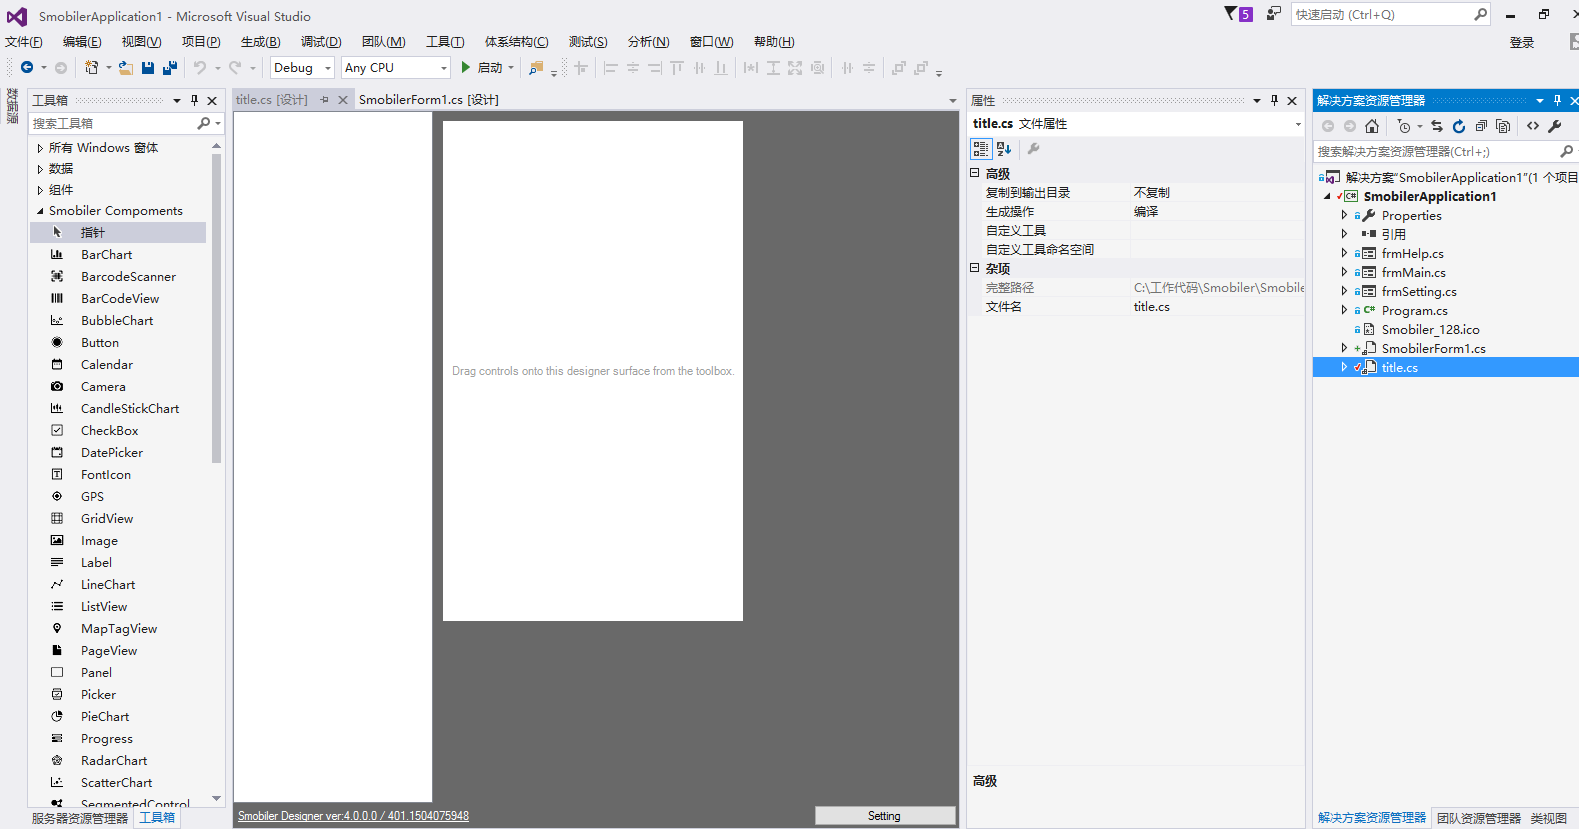This screenshot has height=829, width=1579.
Task: Click the Setting button in designer
Action: 885,816
